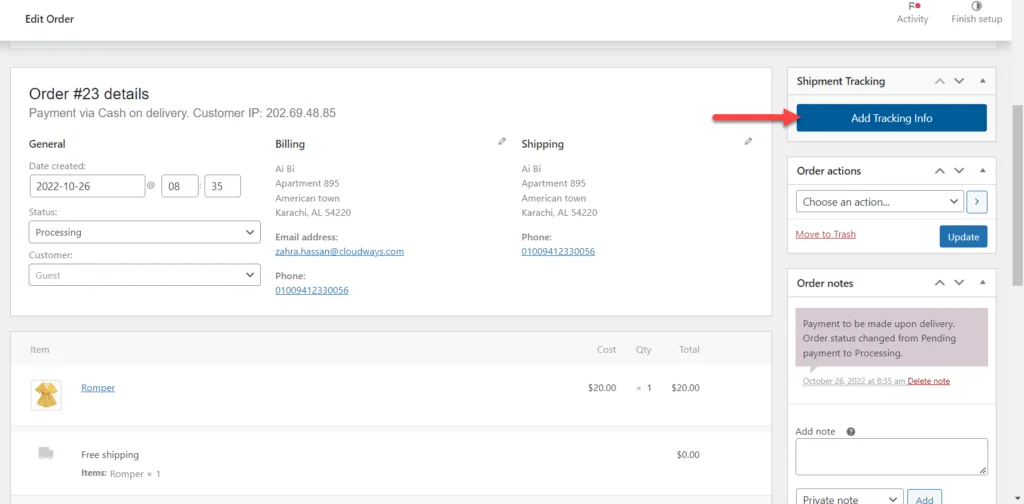The image size is (1024, 504).
Task: Edit billing address with pencil icon
Action: (502, 142)
